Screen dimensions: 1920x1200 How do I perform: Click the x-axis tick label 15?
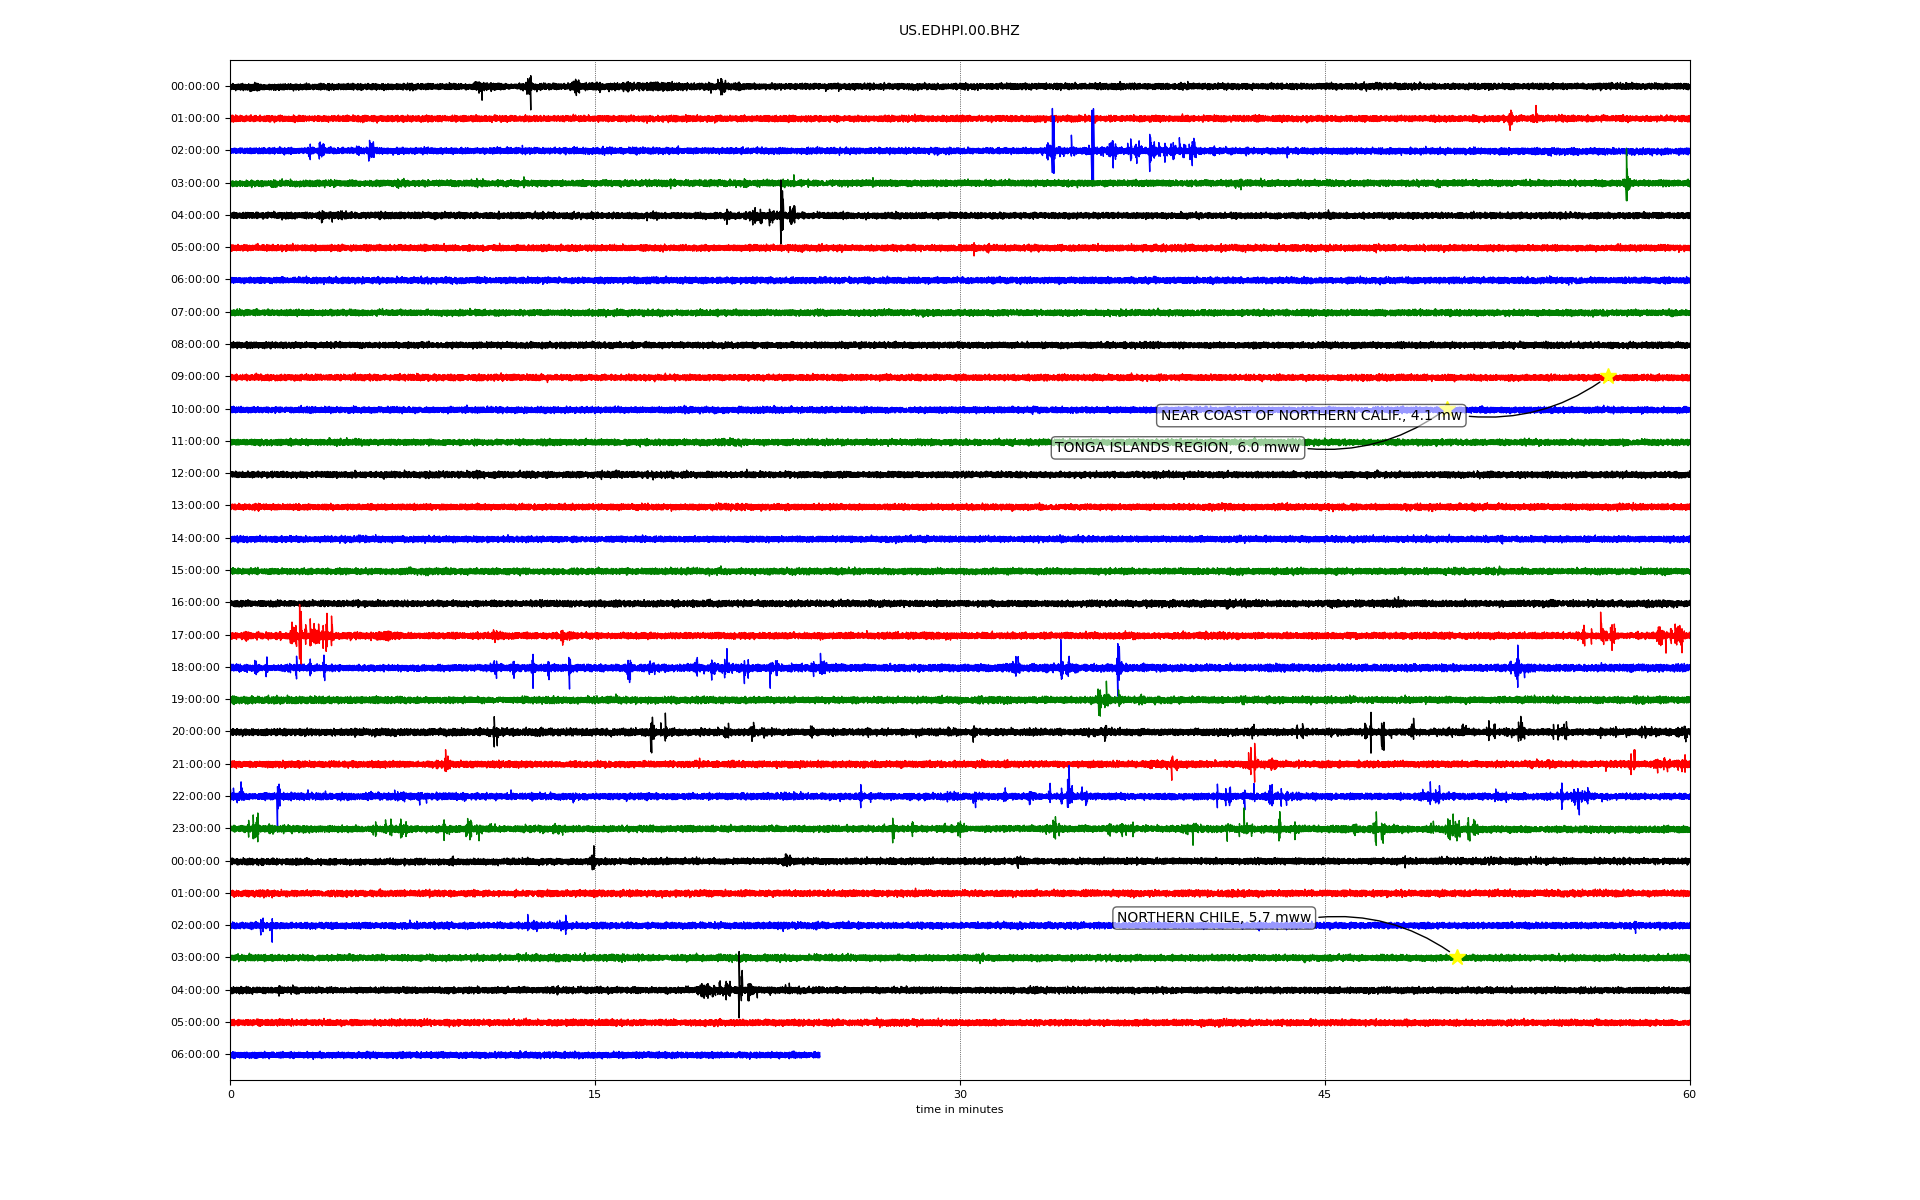pos(595,1094)
